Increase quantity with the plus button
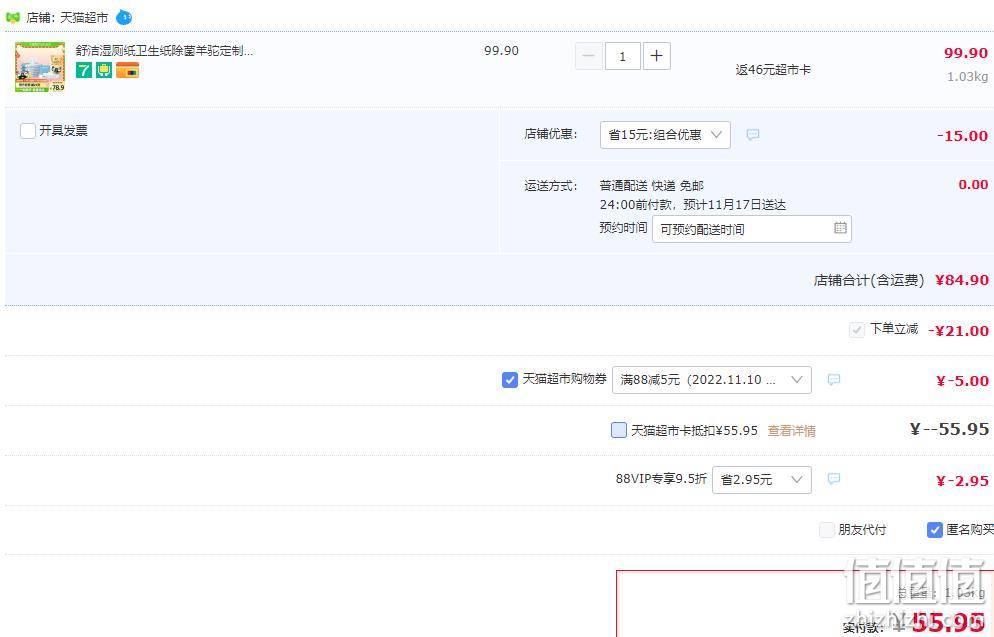The width and height of the screenshot is (994, 637). click(657, 56)
